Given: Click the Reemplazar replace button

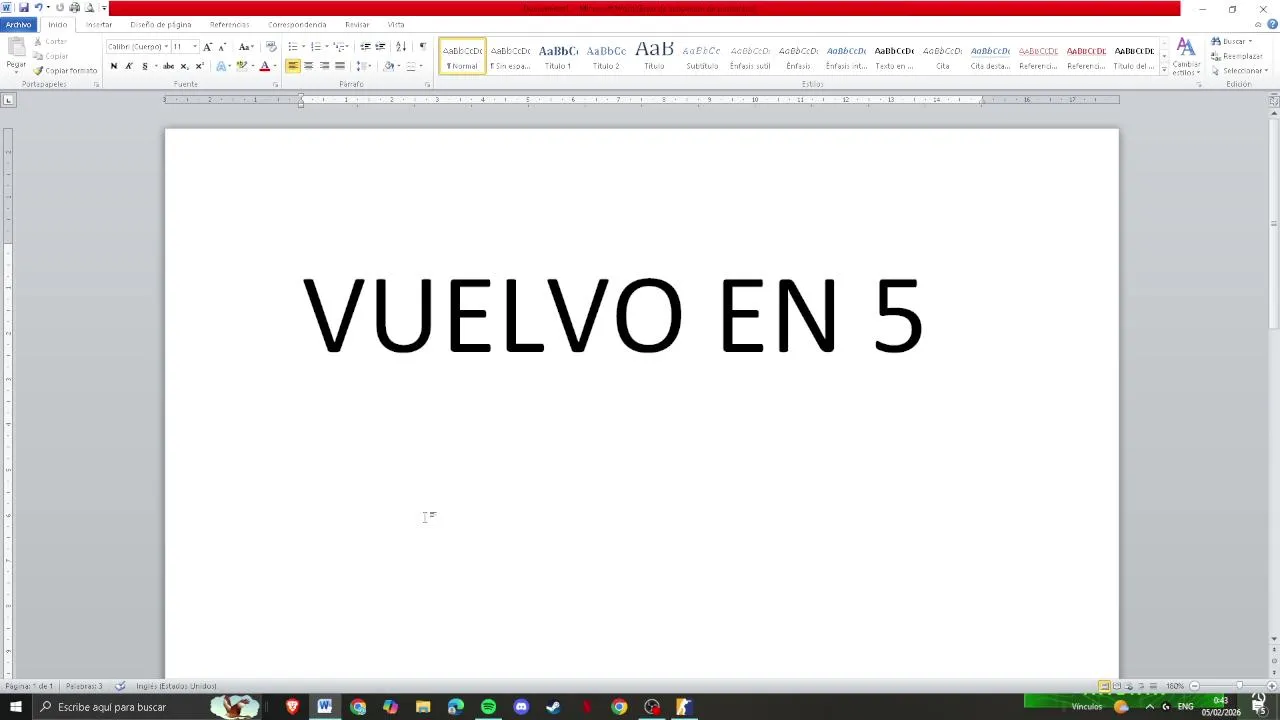Looking at the screenshot, I should [1237, 56].
